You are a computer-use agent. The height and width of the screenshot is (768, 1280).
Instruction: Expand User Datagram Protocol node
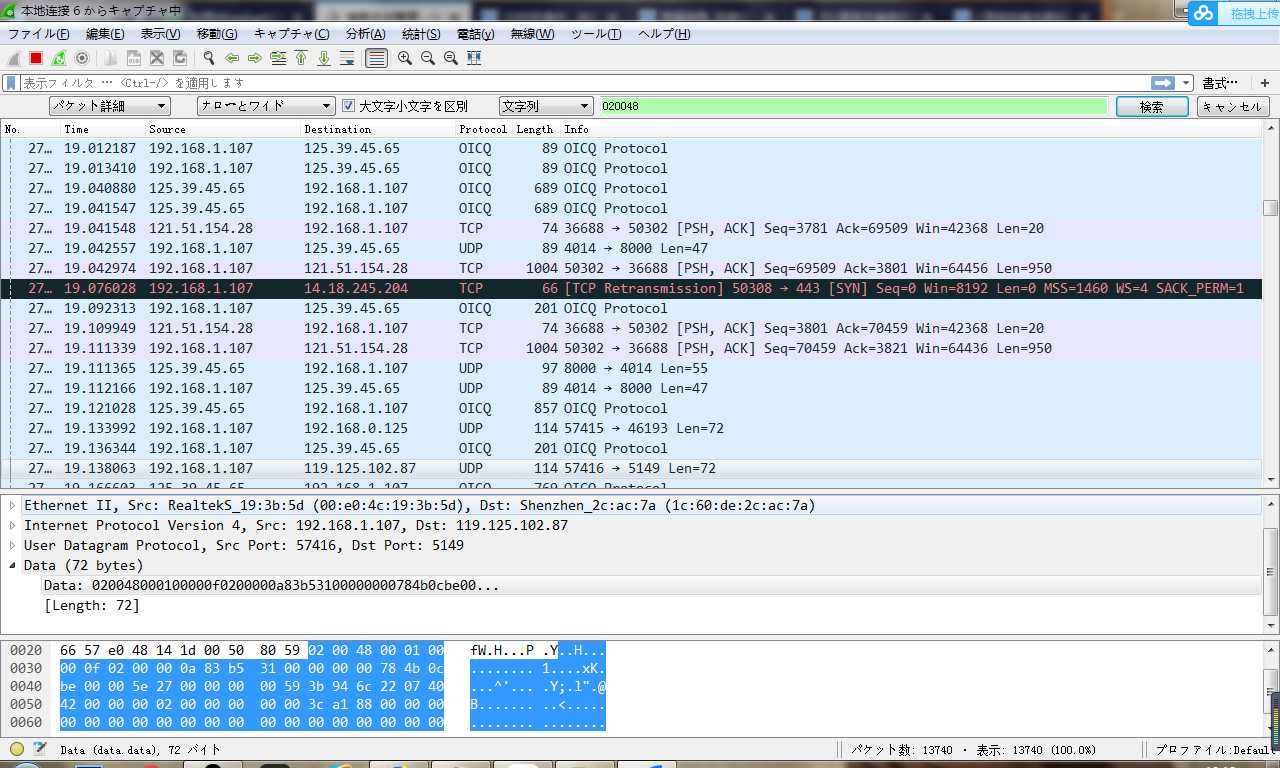click(13, 546)
